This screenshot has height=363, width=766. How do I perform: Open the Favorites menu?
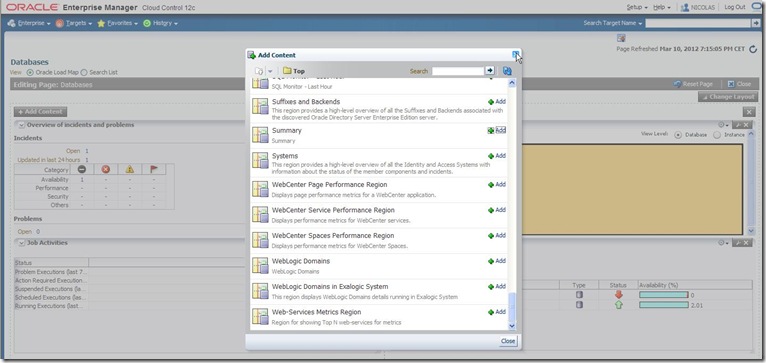117,23
